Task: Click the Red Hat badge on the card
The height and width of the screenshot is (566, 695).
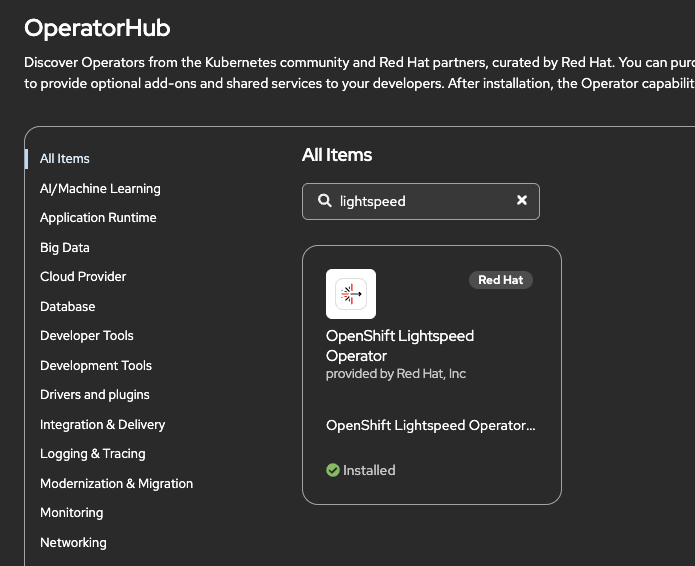Action: point(500,280)
